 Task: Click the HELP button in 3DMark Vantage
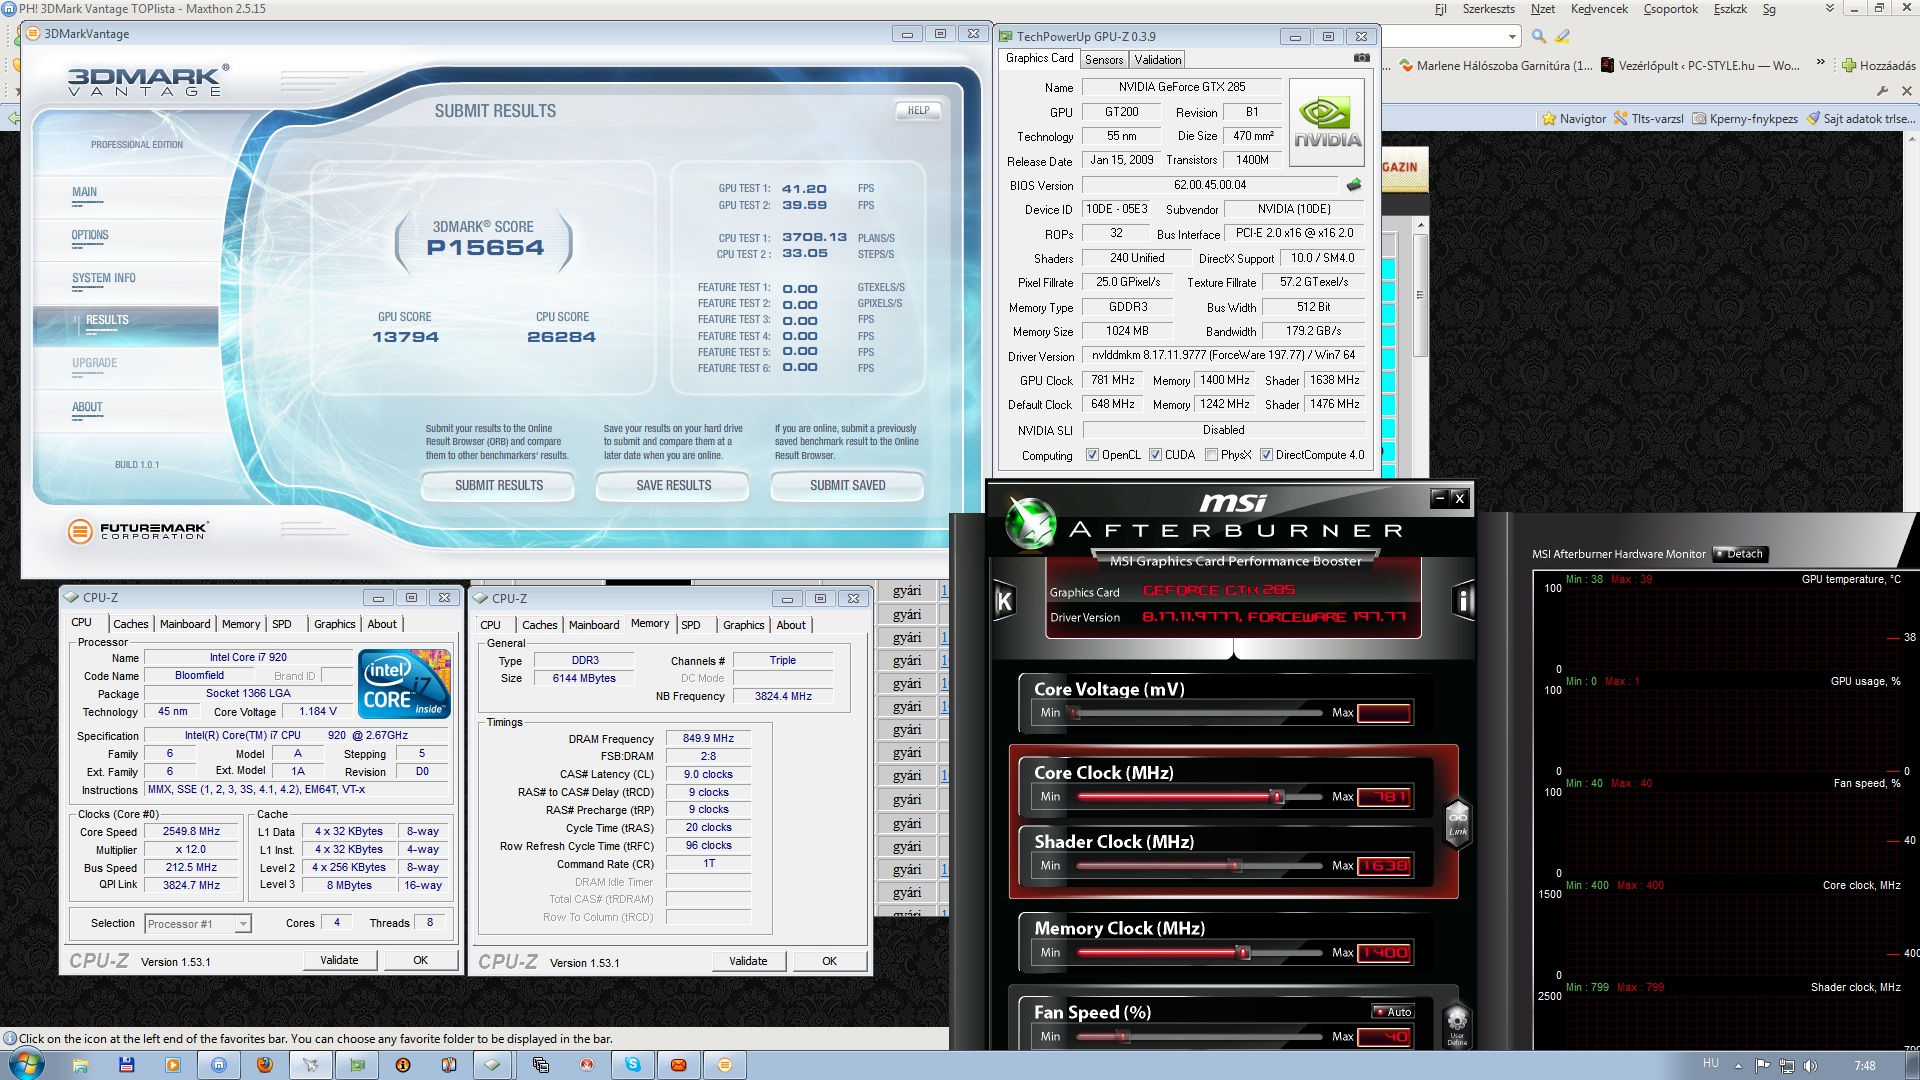(918, 111)
